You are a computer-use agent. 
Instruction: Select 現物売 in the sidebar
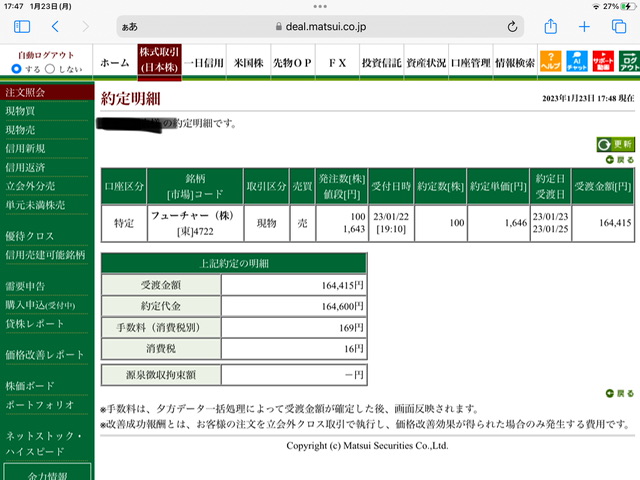click(20, 130)
